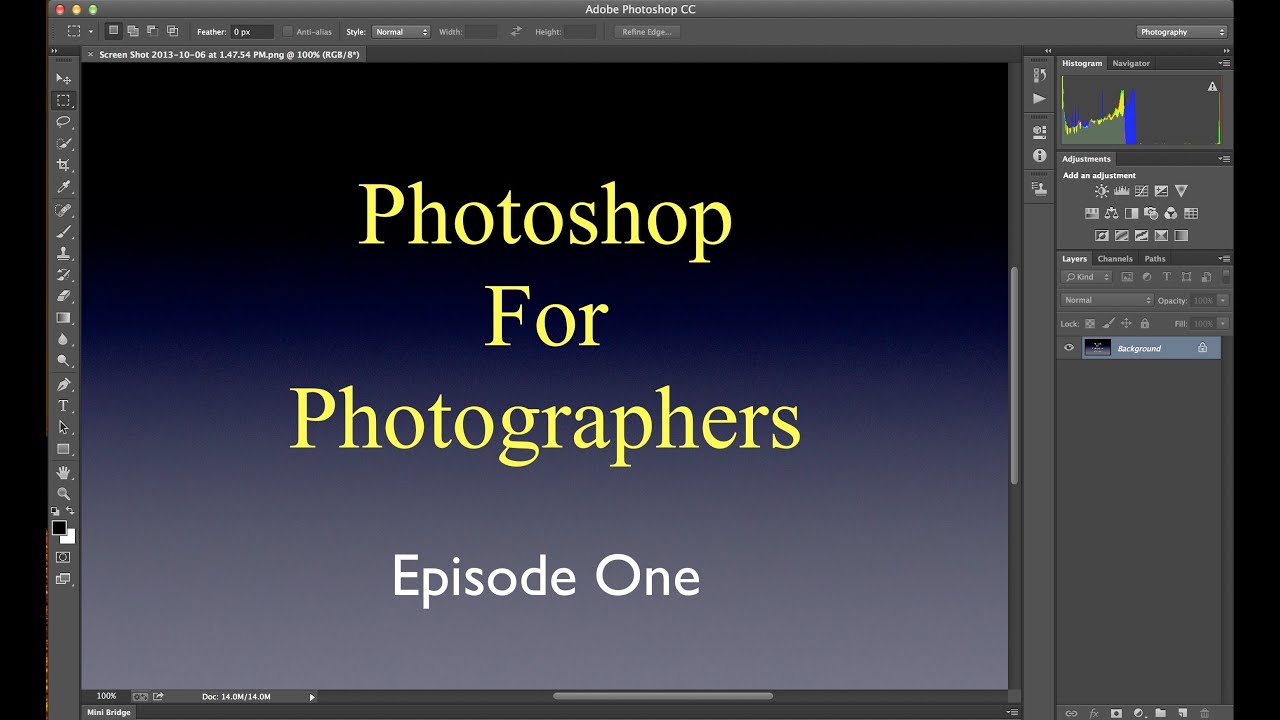Screen dimensions: 1280x720
Task: Switch to the Navigator tab
Action: pyautogui.click(x=1131, y=63)
